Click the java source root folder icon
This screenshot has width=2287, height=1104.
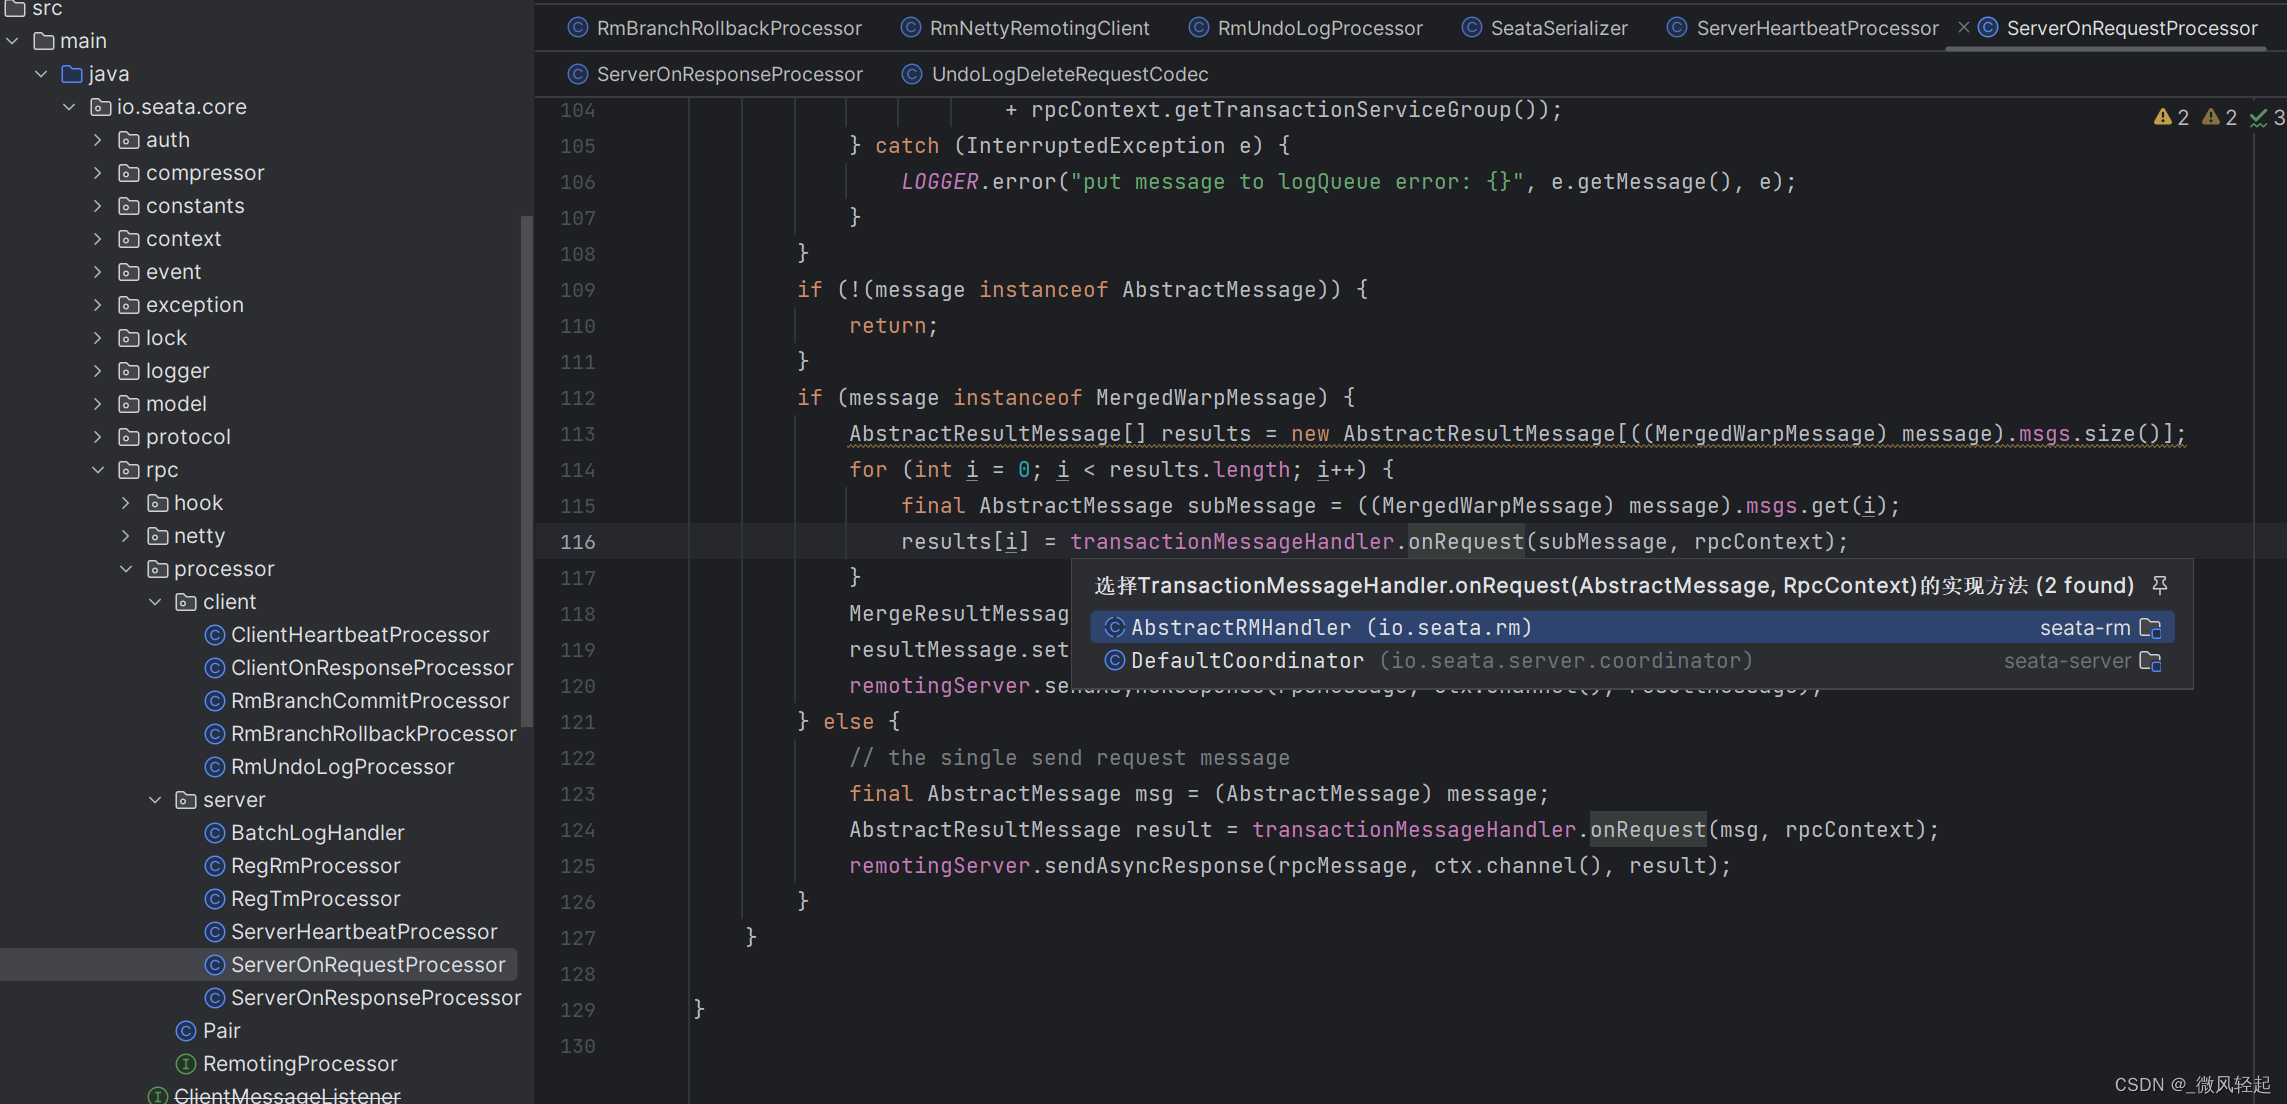(72, 74)
